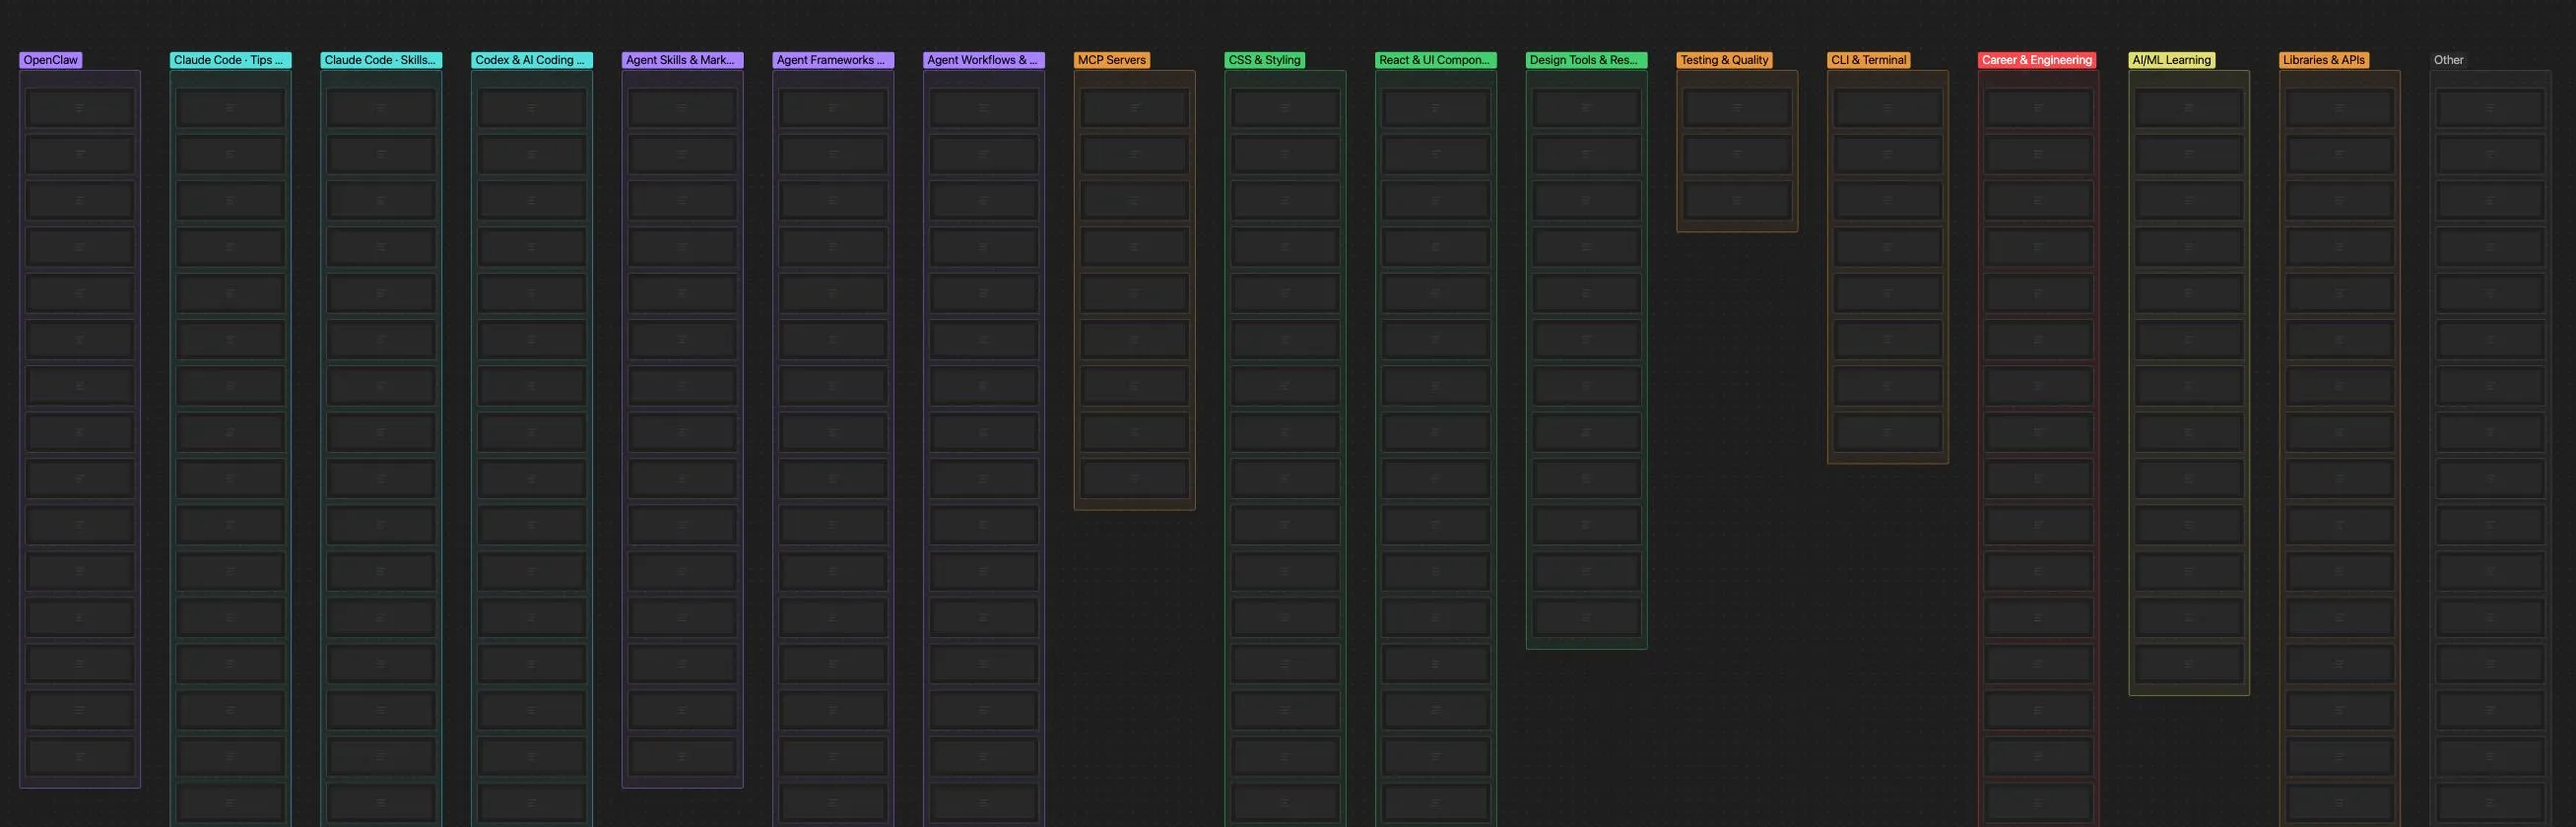Screen dimensions: 2576x827
Task: Select the Other group label
Action: tap(2448, 60)
